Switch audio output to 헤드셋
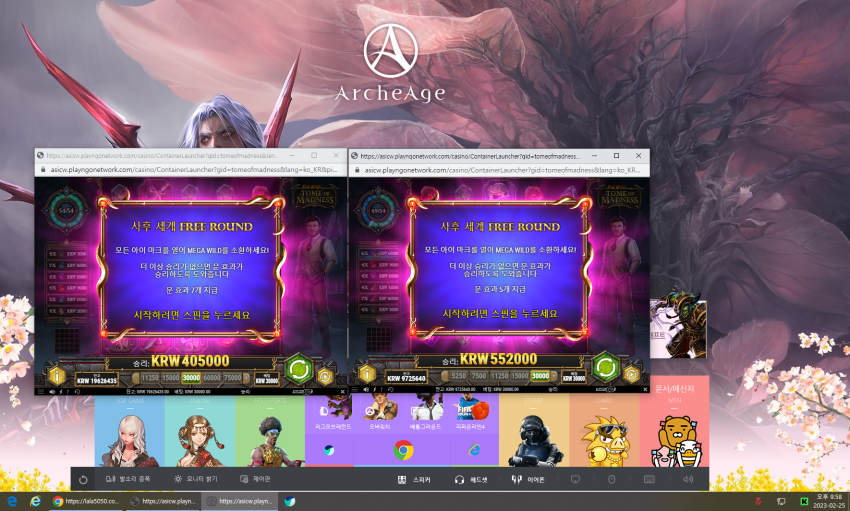850x511 pixels. pyautogui.click(x=471, y=480)
